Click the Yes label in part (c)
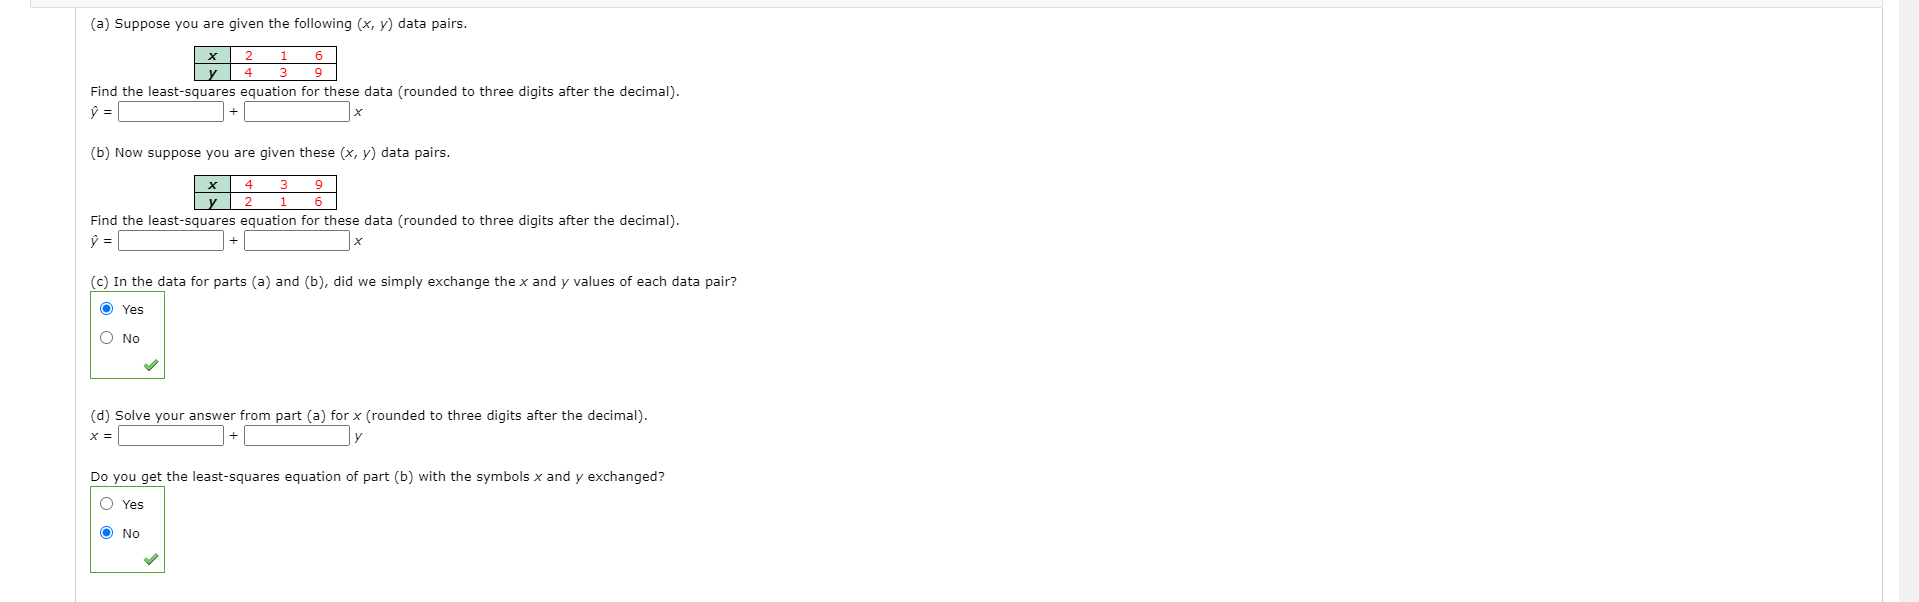Viewport: 1919px width, 602px height. tap(133, 310)
